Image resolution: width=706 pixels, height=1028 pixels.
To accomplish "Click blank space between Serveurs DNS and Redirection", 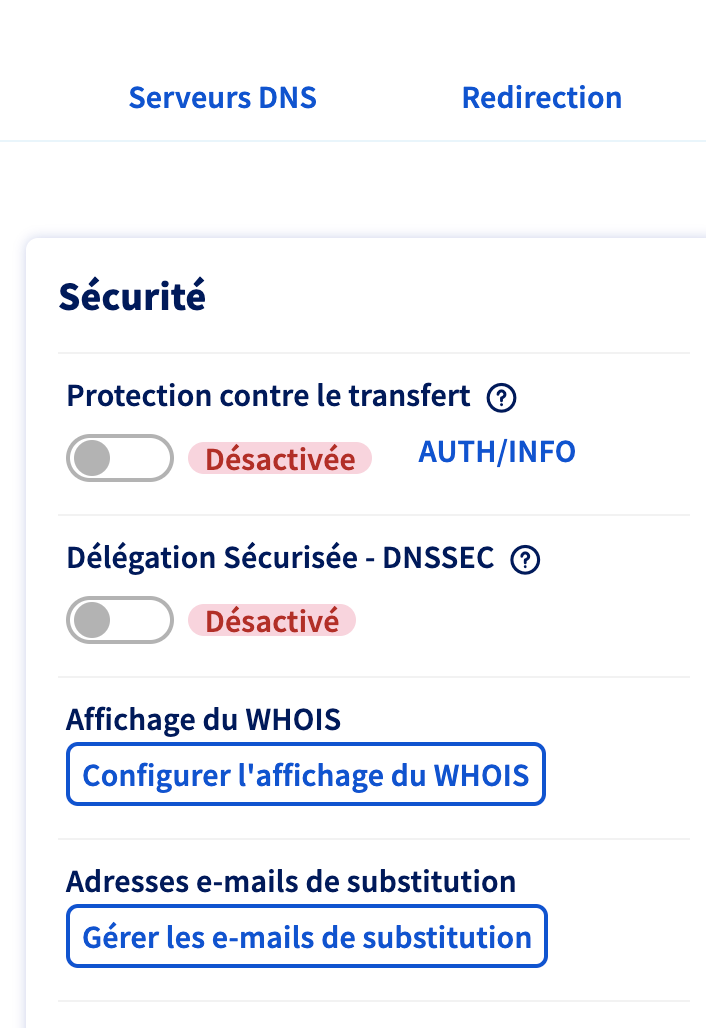I will point(388,98).
